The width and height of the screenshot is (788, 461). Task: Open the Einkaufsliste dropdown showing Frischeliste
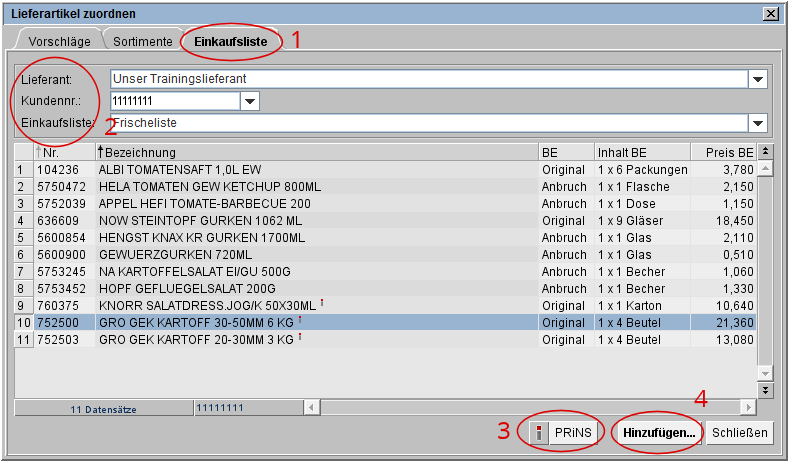pyautogui.click(x=758, y=123)
